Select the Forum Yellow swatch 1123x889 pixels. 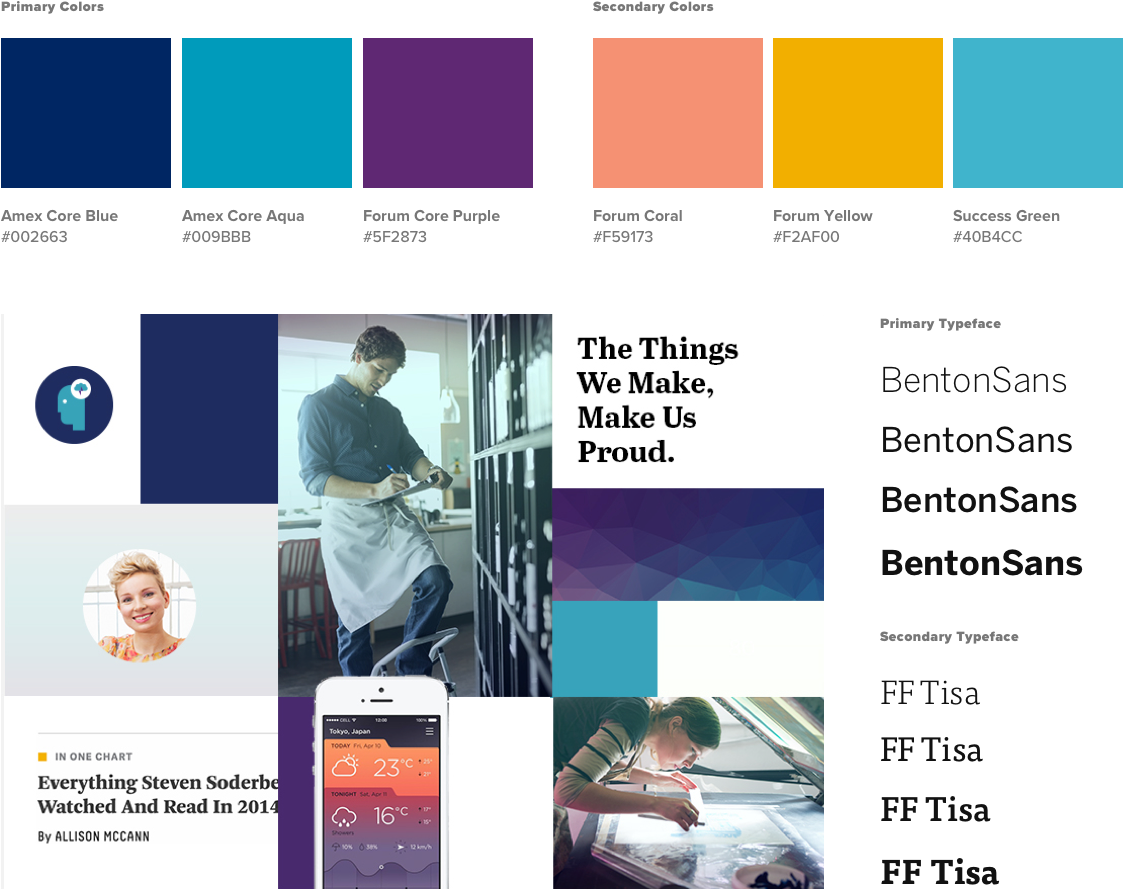point(857,113)
